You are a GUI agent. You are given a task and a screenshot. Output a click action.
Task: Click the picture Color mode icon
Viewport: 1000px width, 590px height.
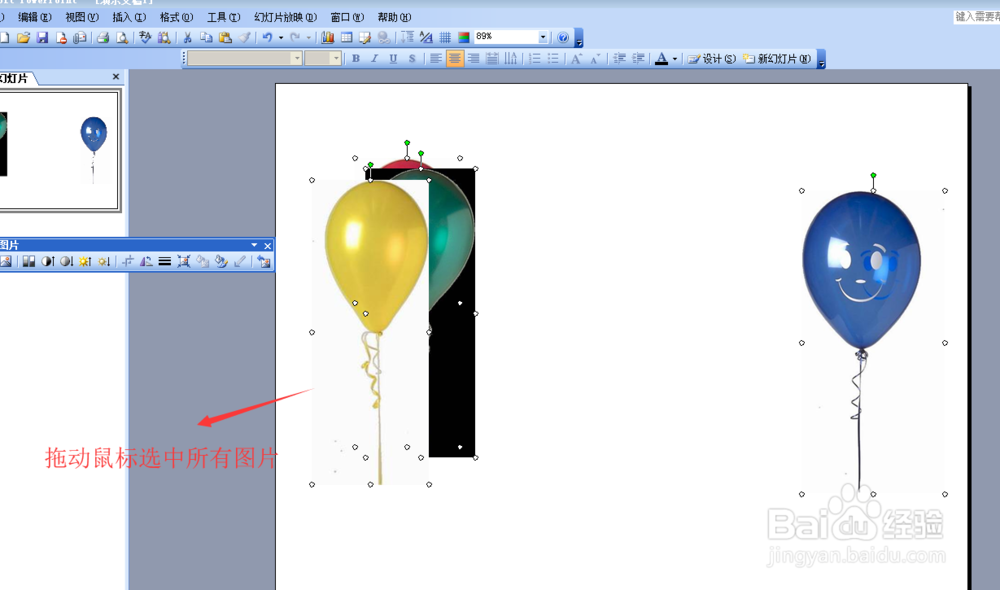pos(29,262)
